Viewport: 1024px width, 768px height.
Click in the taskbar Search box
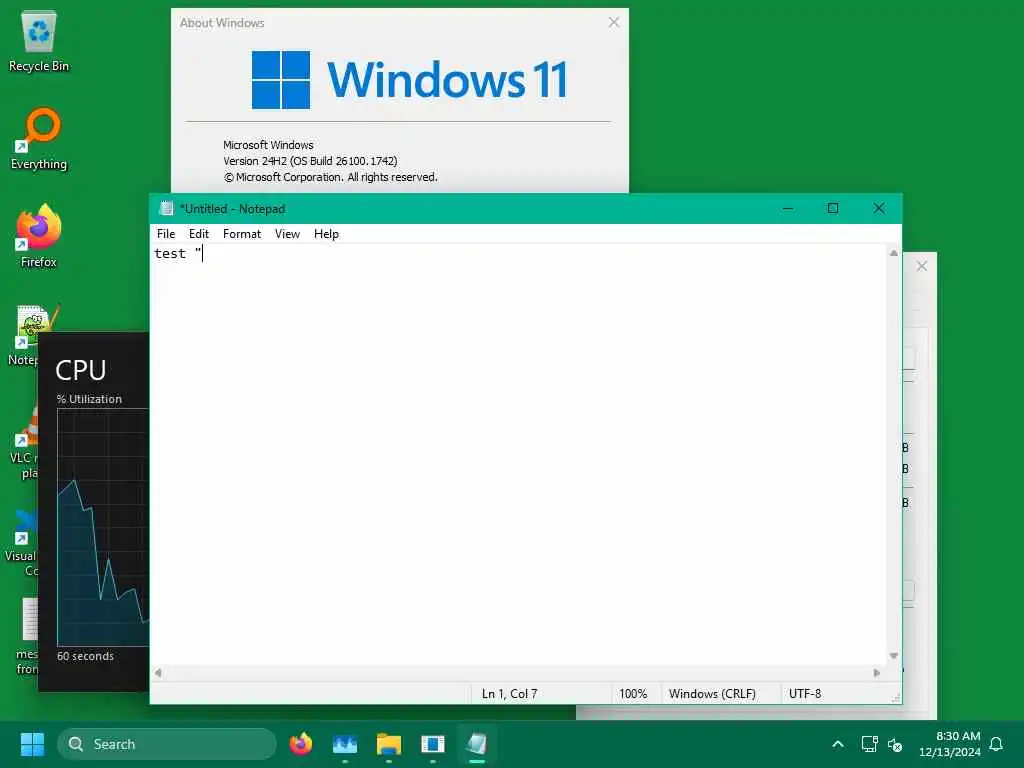(167, 744)
